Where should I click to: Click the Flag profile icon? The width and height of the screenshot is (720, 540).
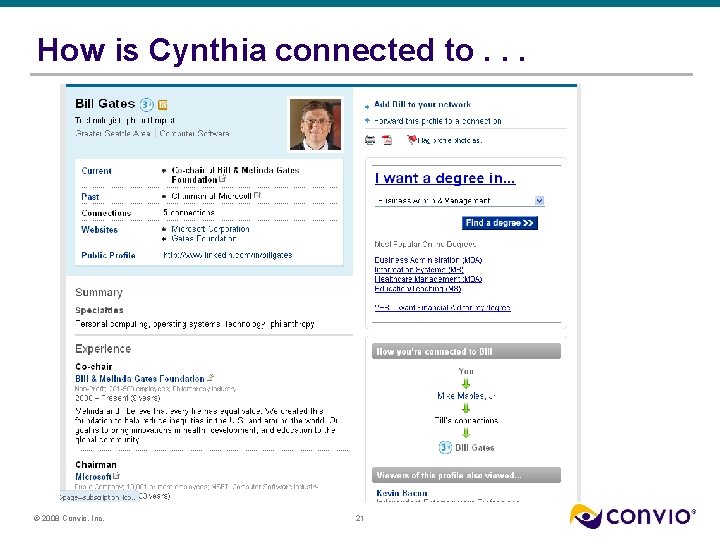pos(412,140)
